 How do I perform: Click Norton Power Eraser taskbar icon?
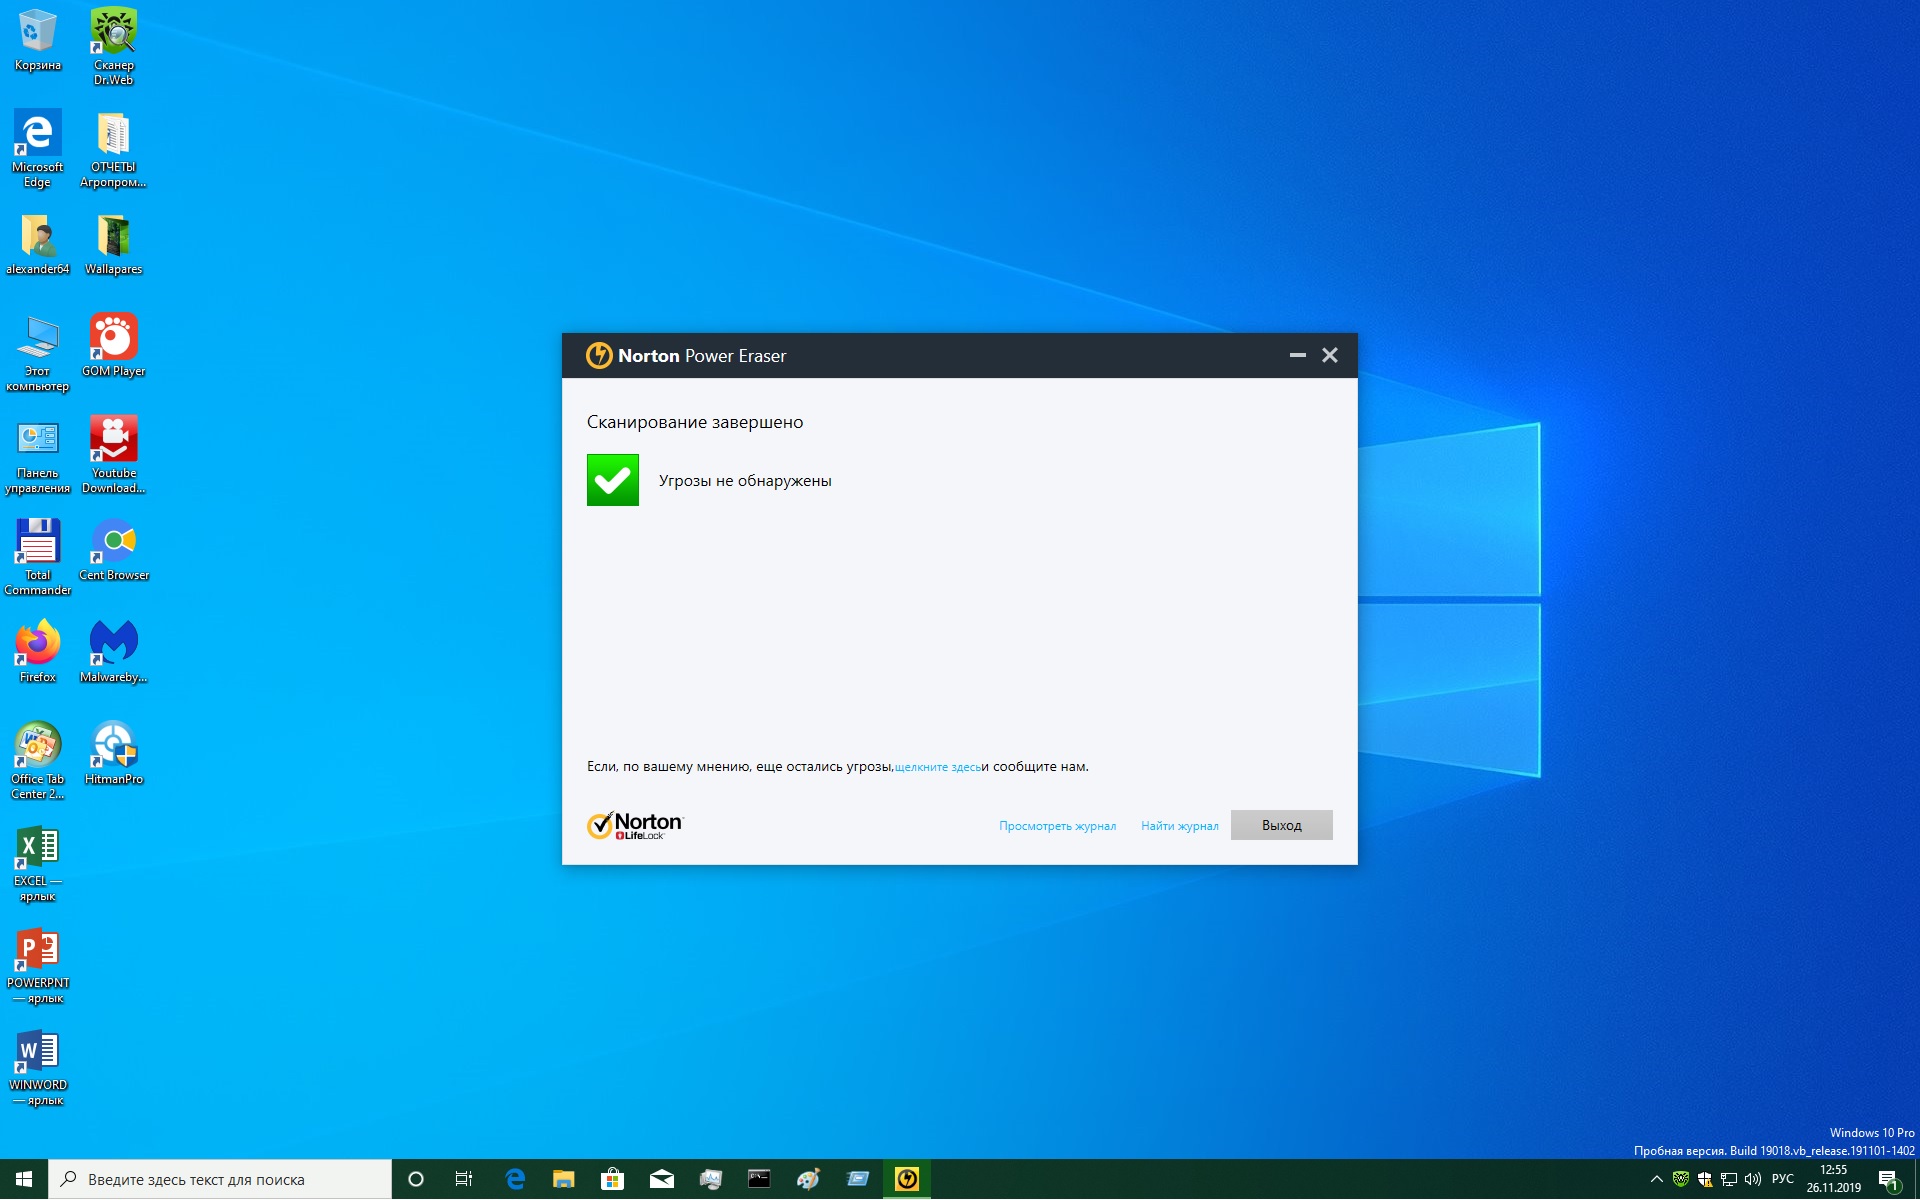coord(907,1179)
